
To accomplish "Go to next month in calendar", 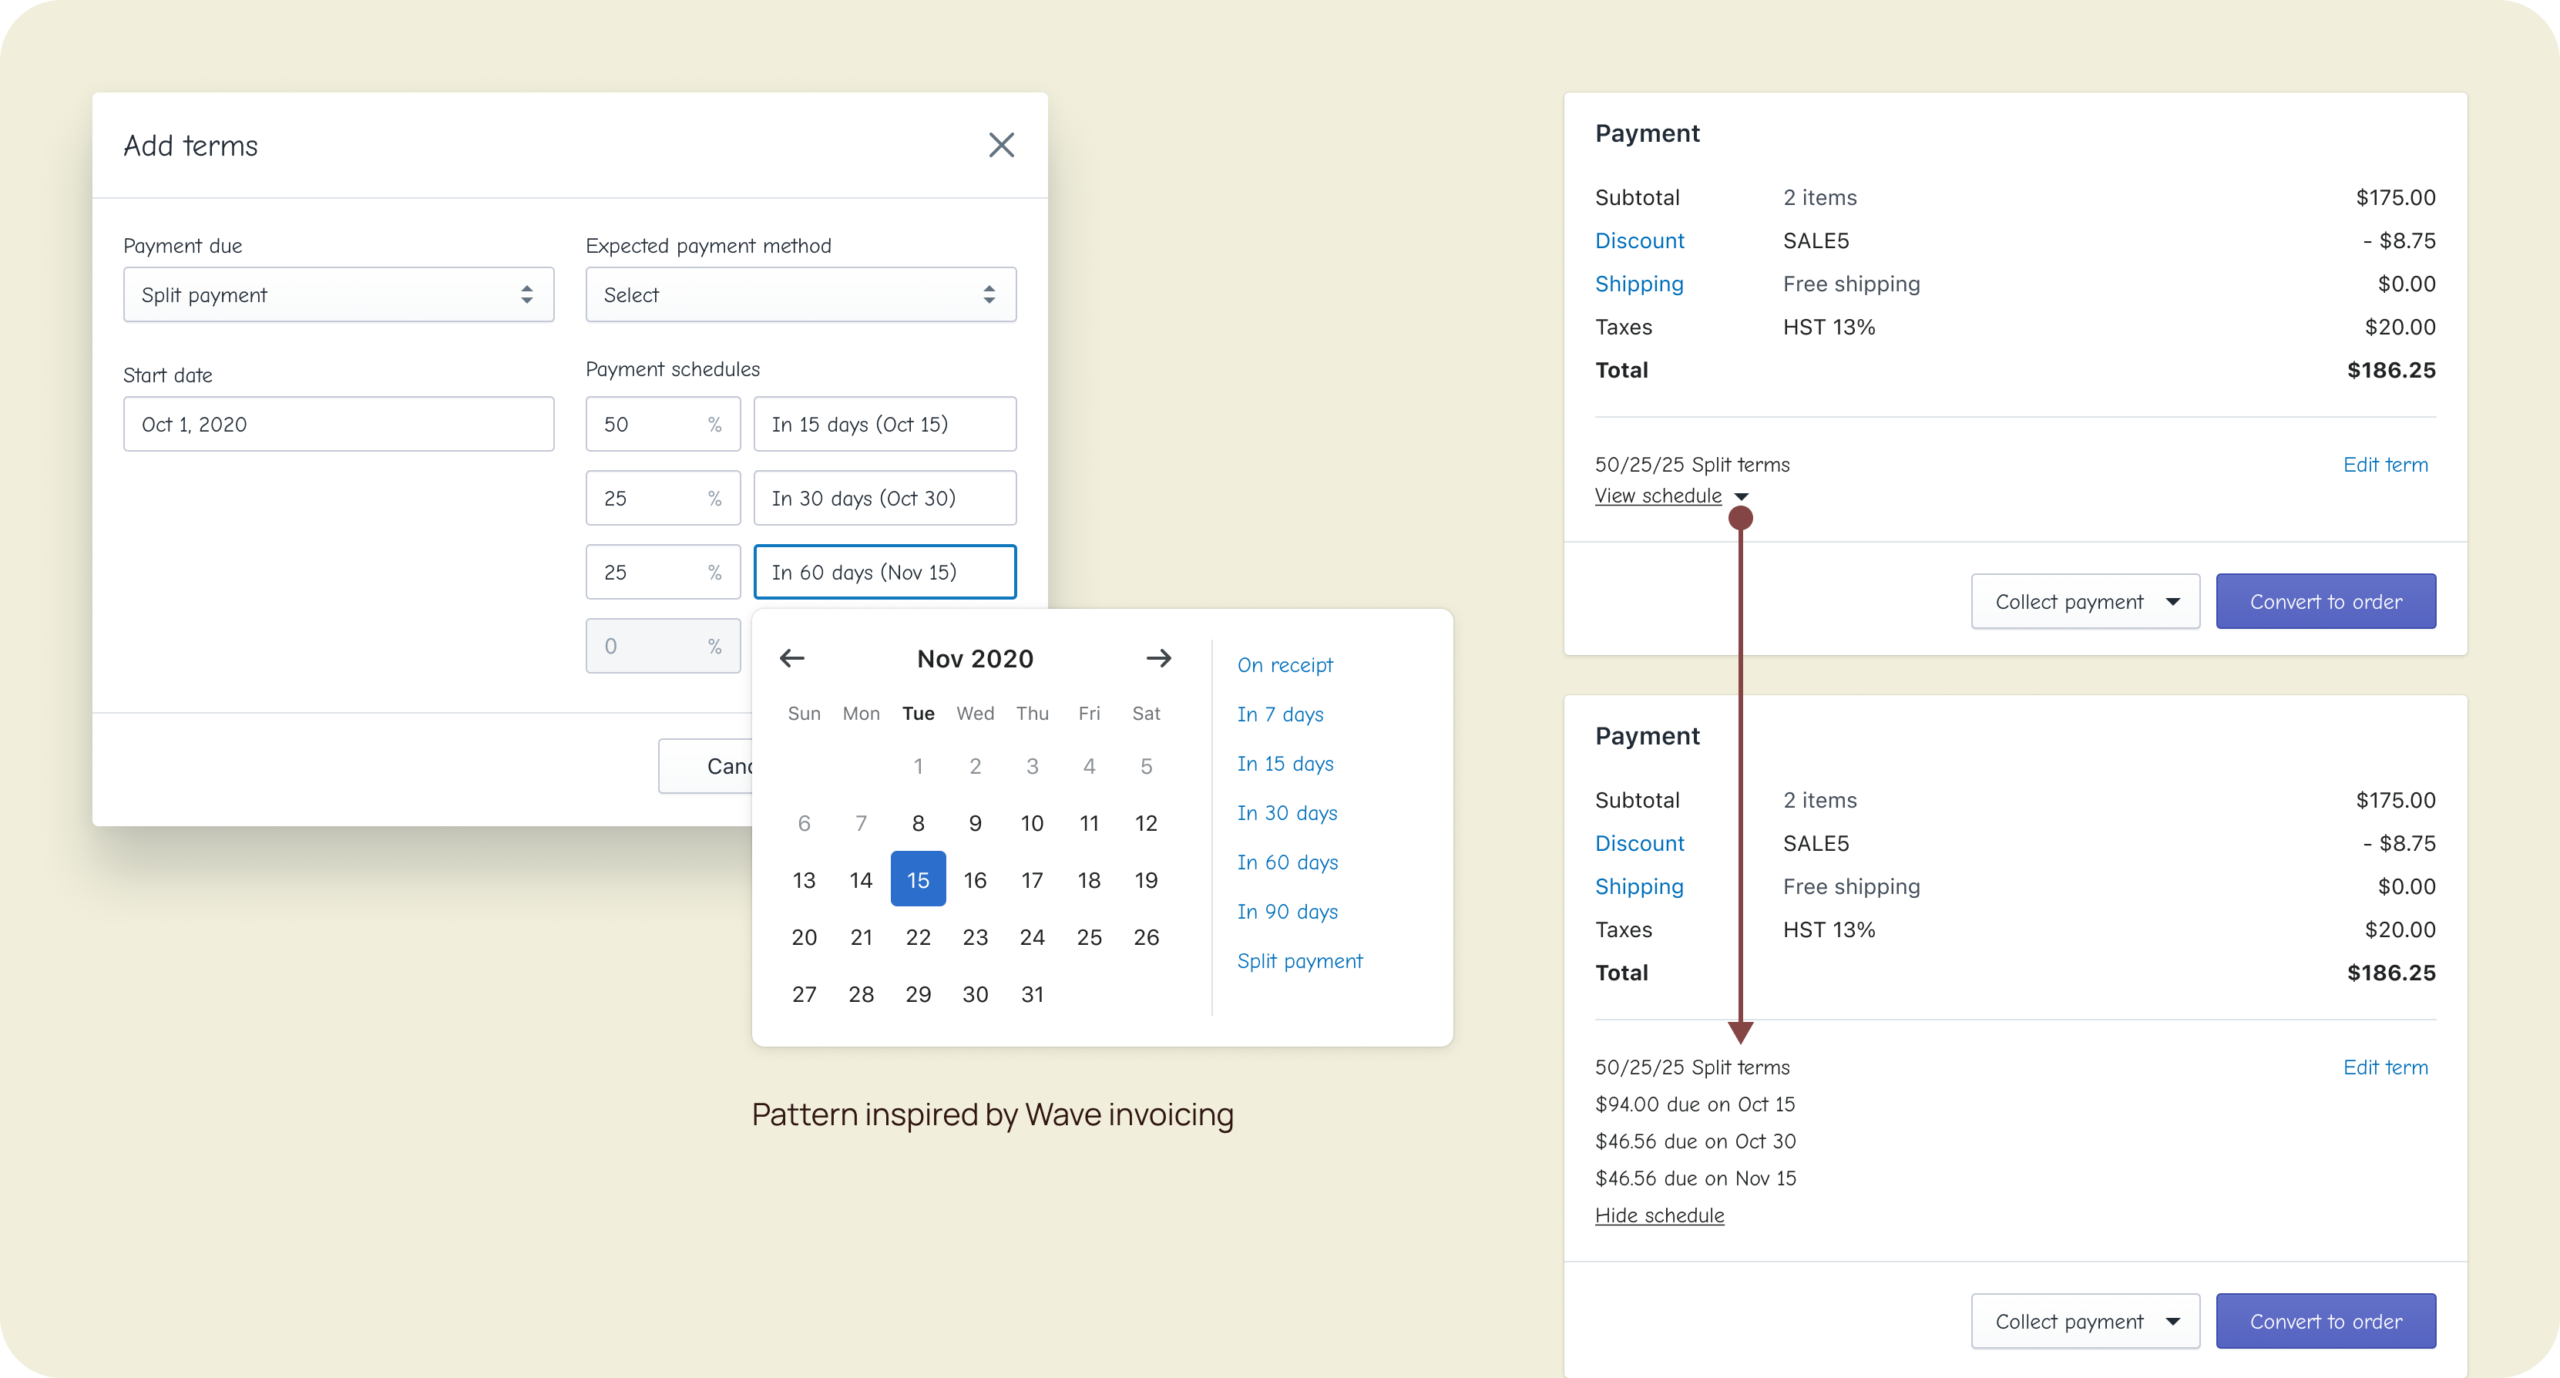I will click(x=1158, y=658).
